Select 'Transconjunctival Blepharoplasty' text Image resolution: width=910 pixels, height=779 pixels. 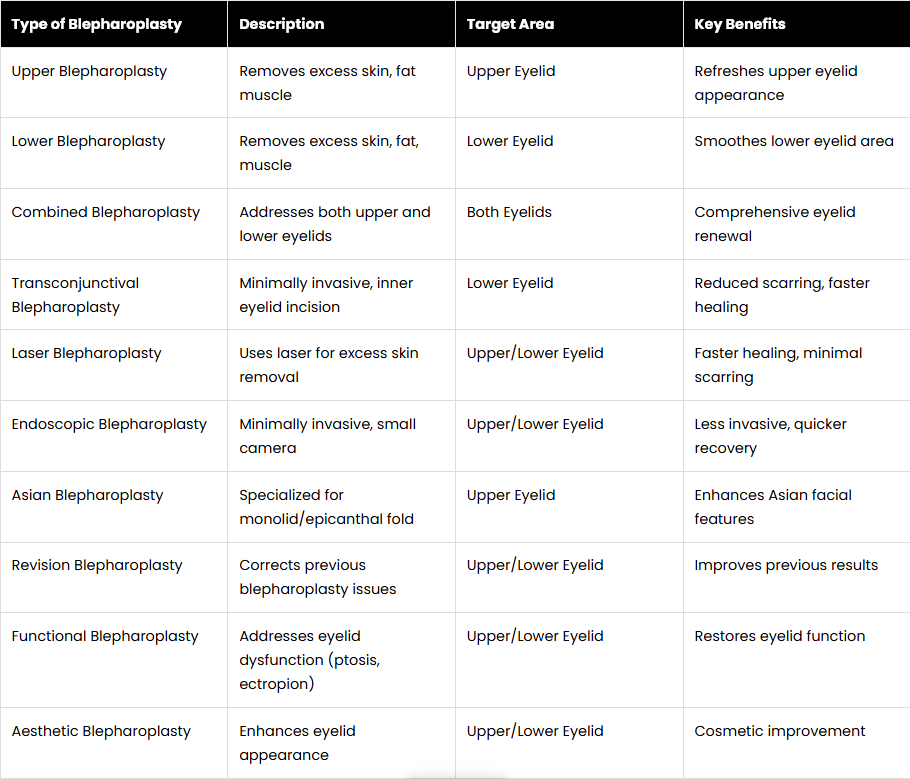[x=75, y=295]
